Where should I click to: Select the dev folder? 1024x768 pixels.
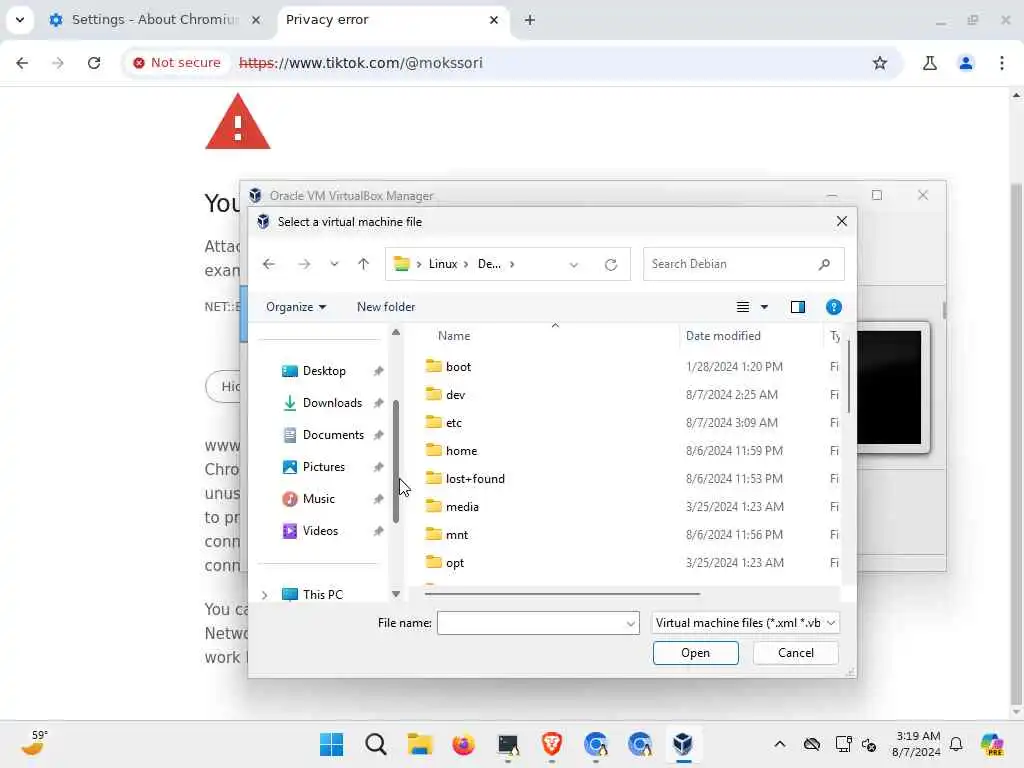(455, 395)
